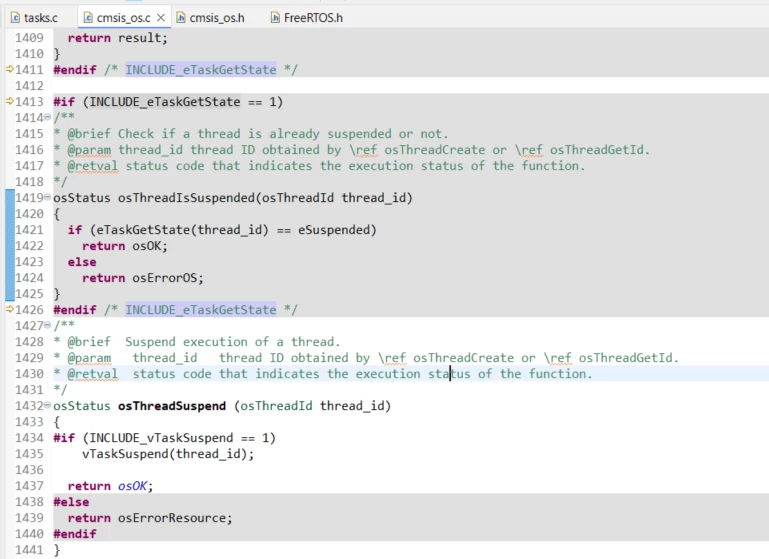The image size is (769, 559).
Task: Click the eSuspended identifier
Action: 333,230
